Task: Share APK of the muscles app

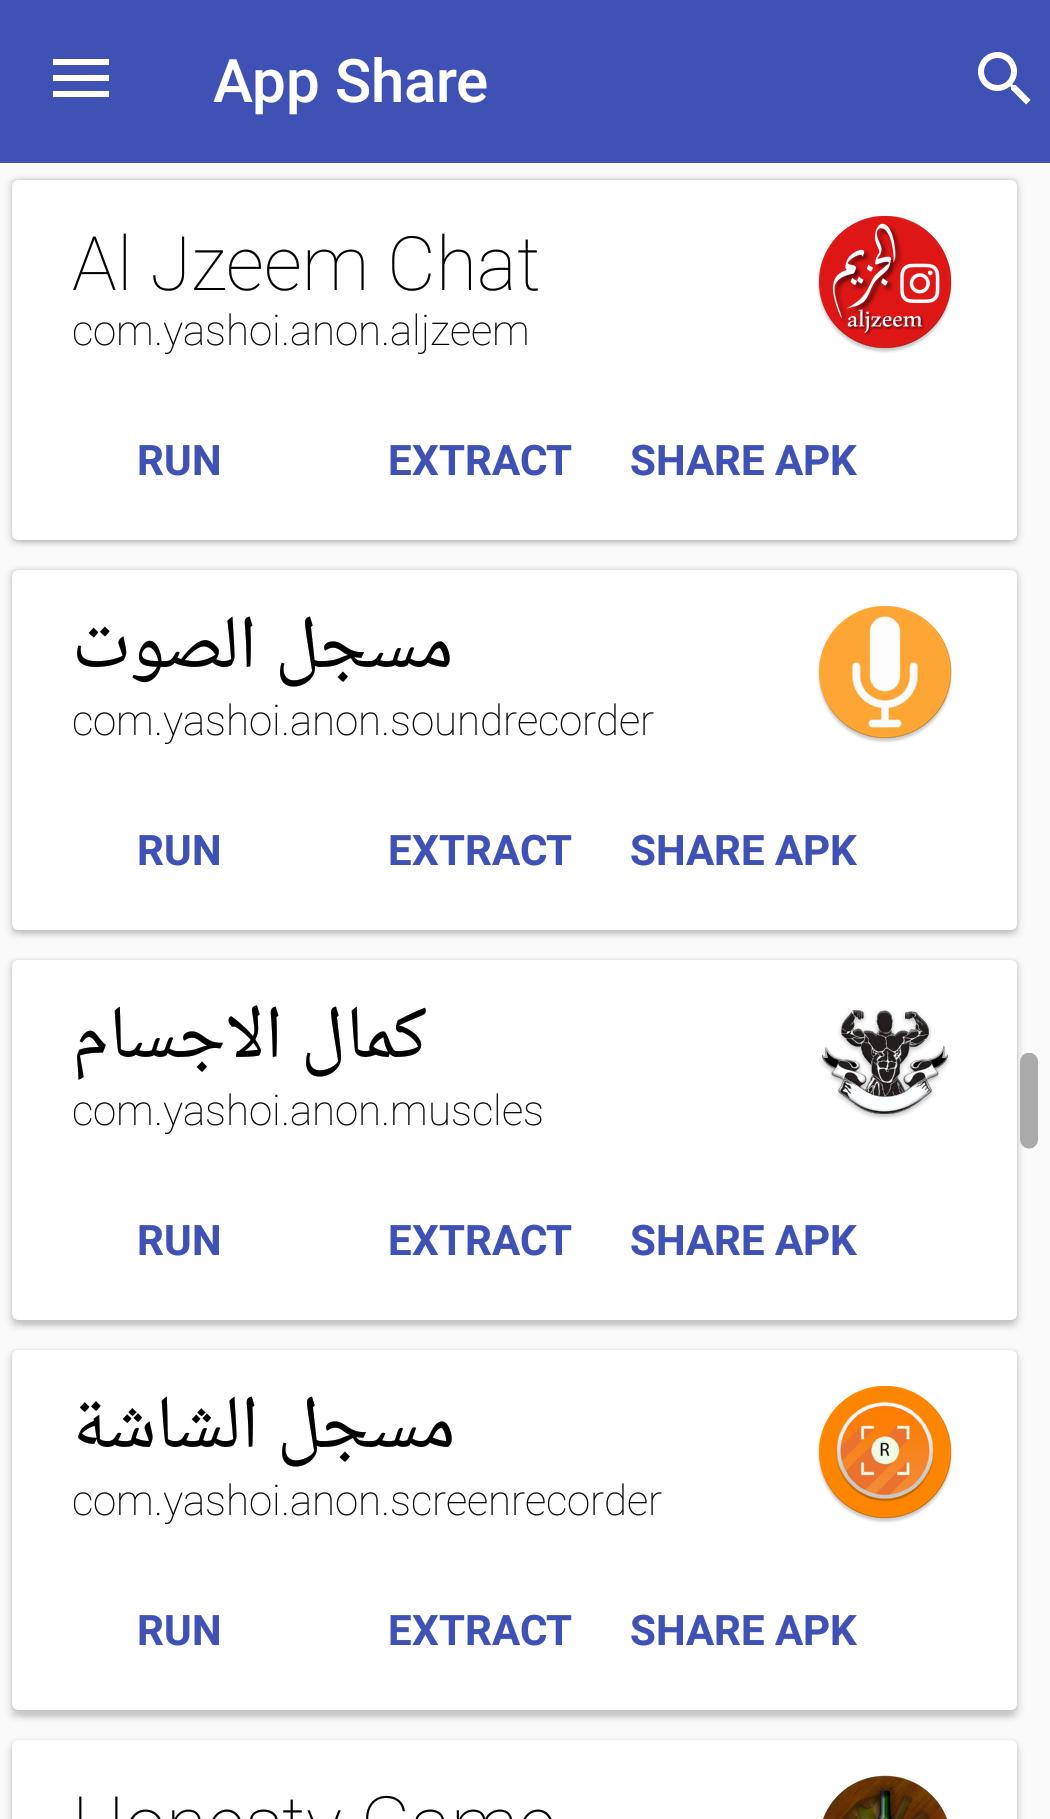Action: [743, 1241]
